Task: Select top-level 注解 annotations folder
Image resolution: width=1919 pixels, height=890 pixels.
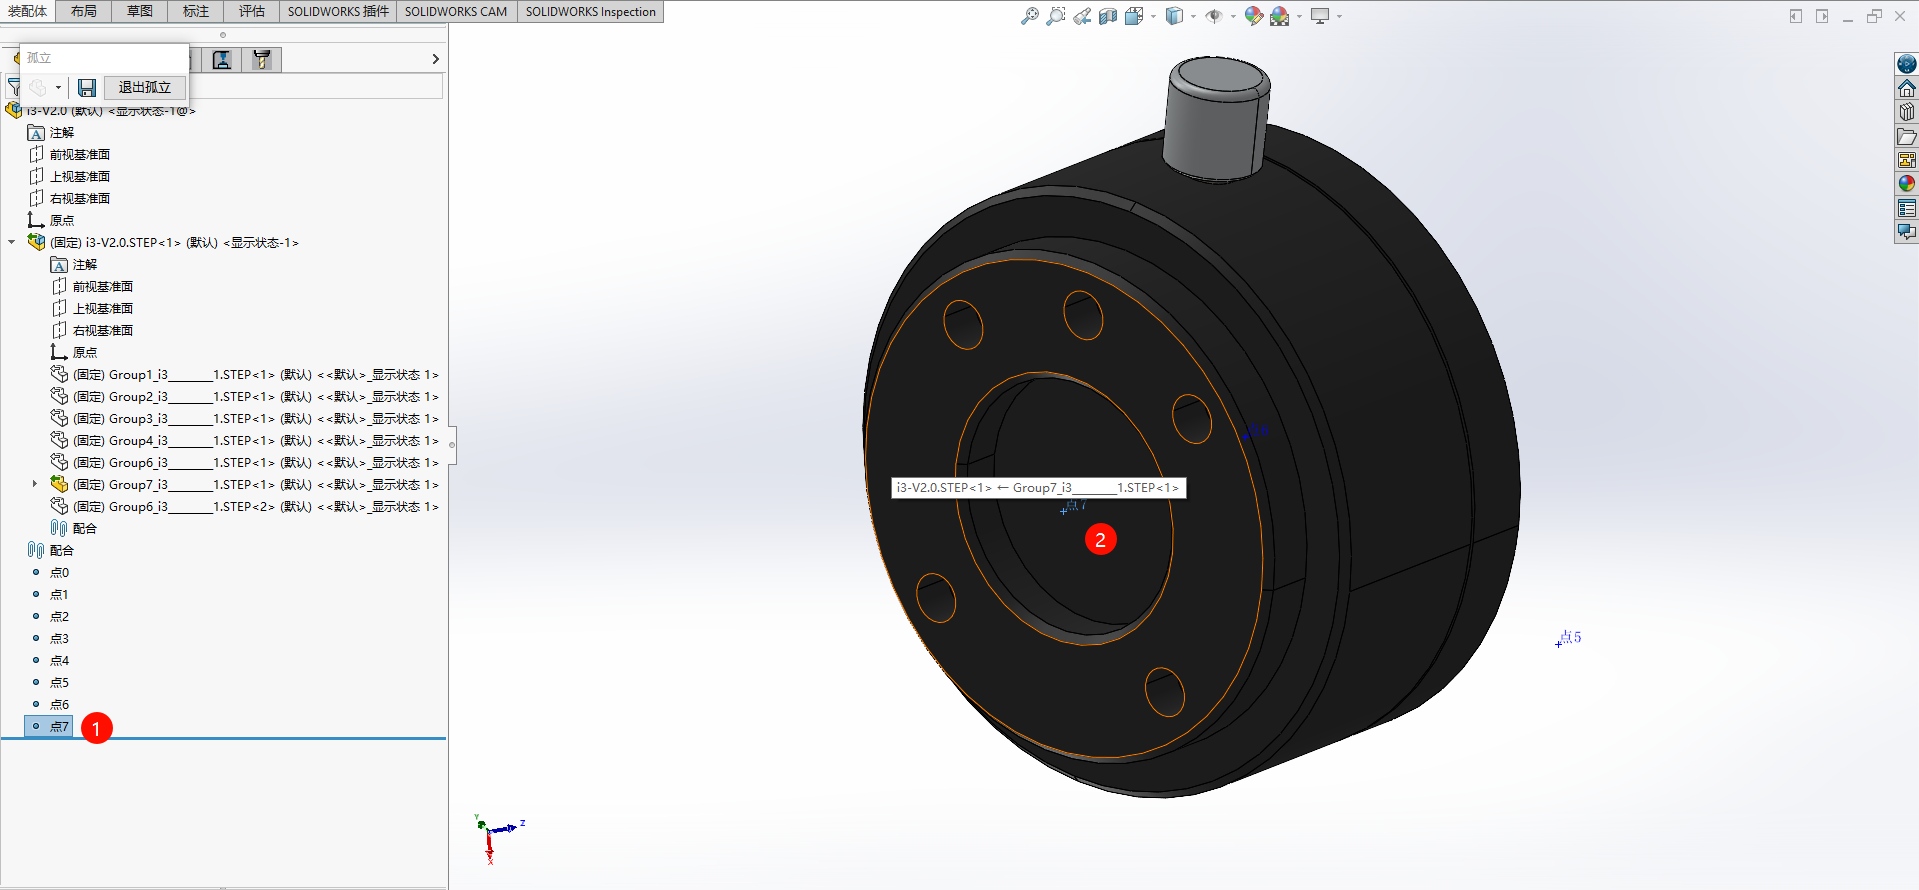Action: (51, 132)
